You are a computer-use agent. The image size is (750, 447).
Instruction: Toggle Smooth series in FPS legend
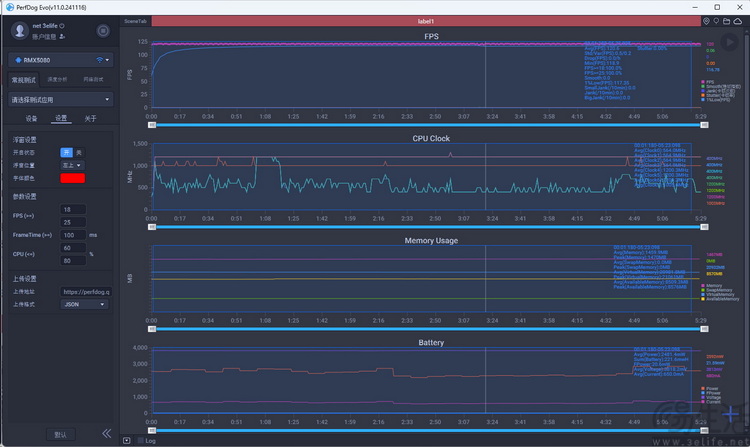point(721,87)
